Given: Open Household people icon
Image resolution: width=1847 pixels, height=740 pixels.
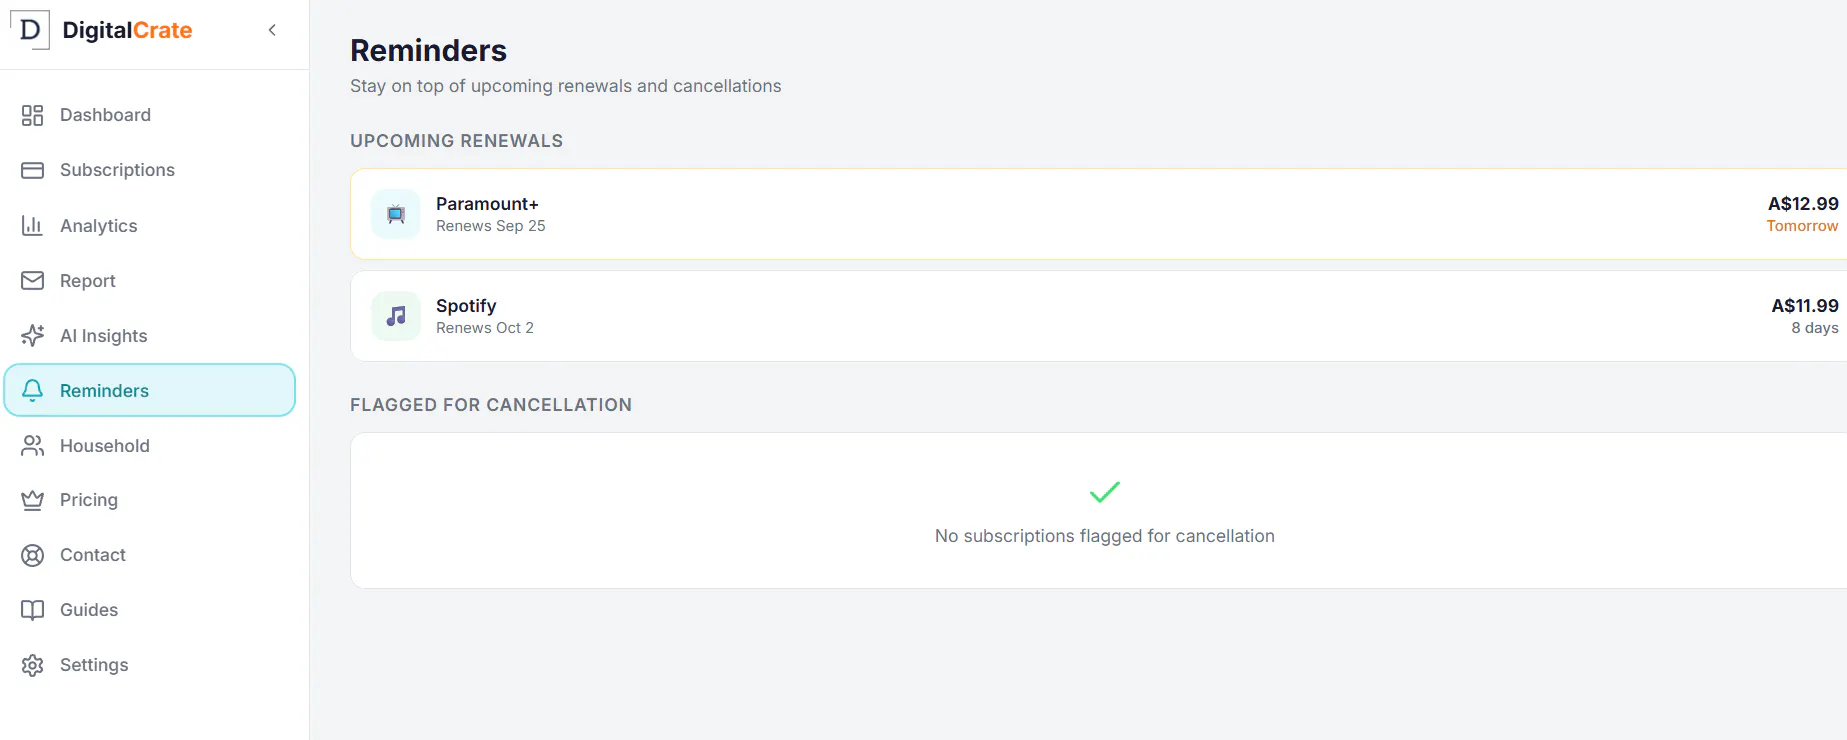Looking at the screenshot, I should pyautogui.click(x=32, y=446).
